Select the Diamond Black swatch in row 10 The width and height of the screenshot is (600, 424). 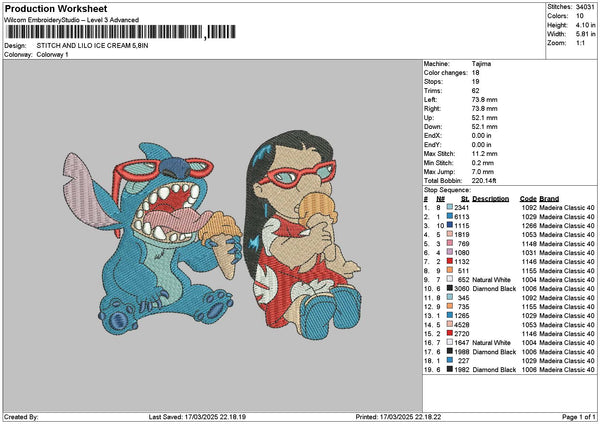point(450,289)
